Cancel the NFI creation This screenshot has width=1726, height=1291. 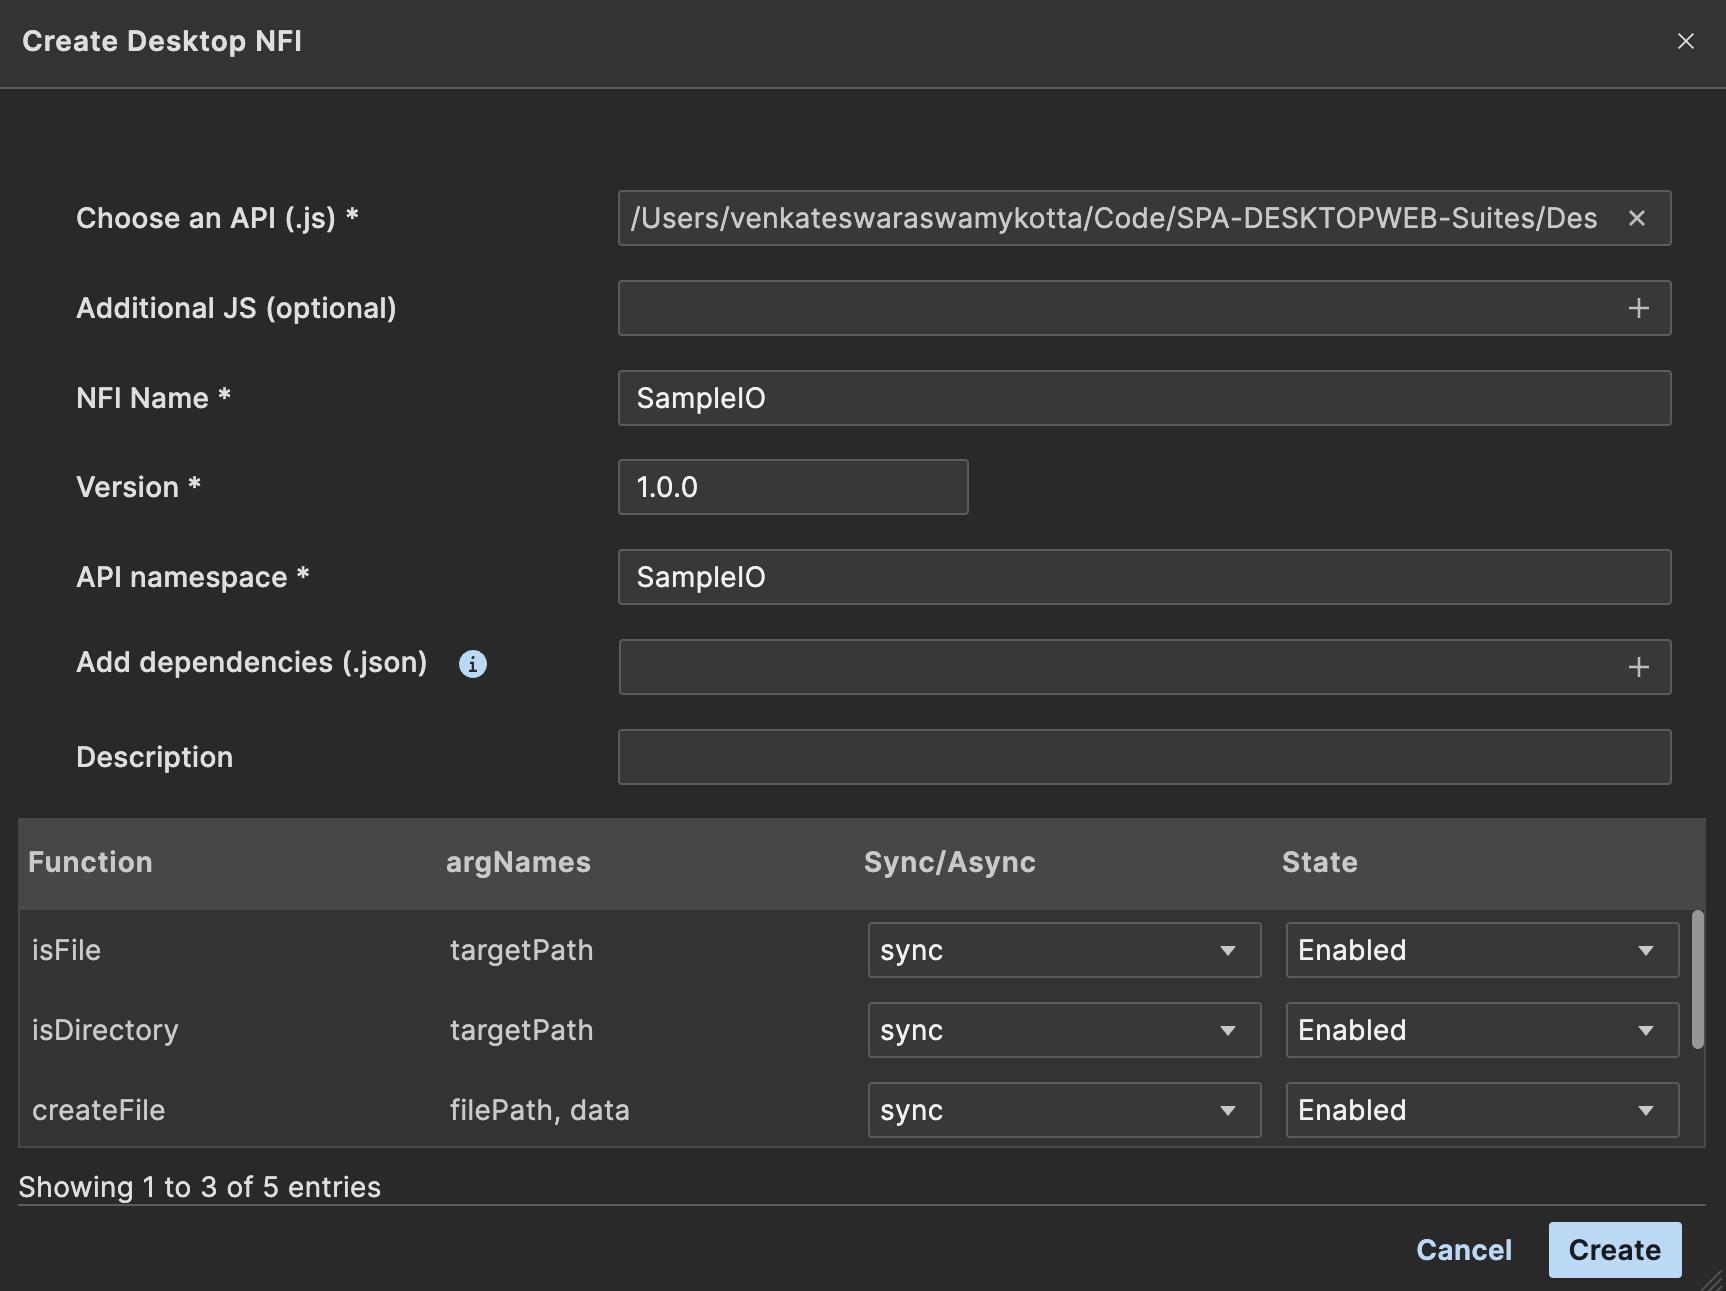[1463, 1250]
